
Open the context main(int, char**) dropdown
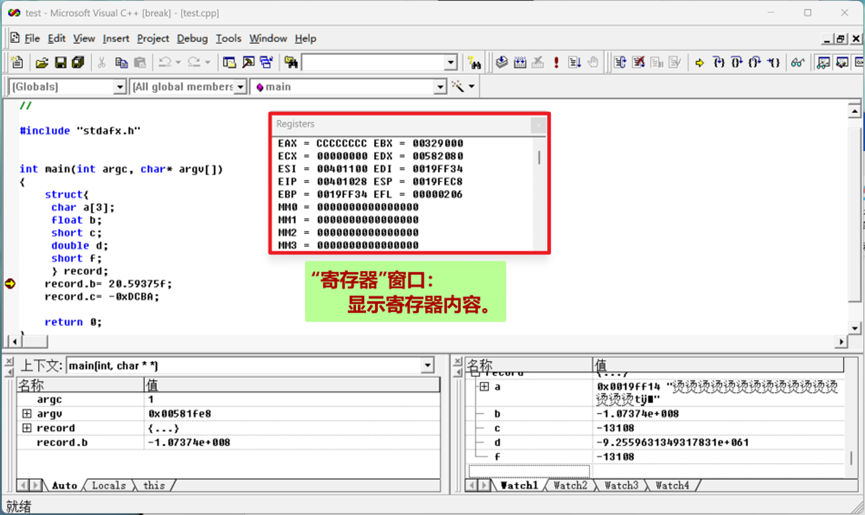(x=428, y=366)
